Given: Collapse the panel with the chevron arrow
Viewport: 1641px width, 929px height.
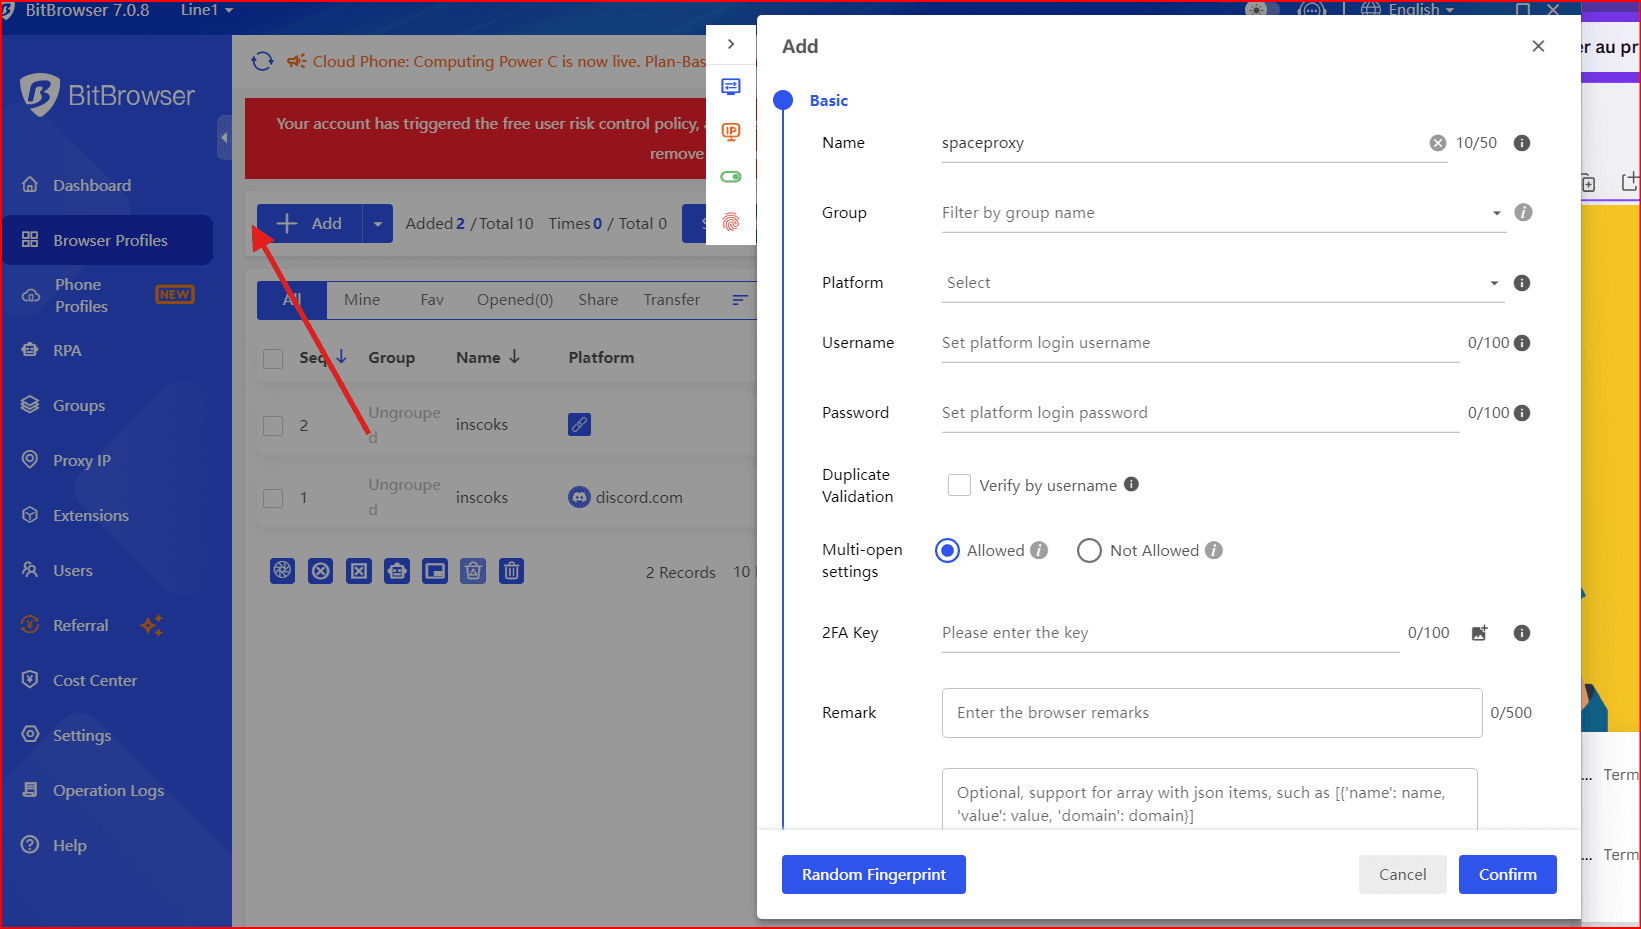Looking at the screenshot, I should tap(731, 44).
